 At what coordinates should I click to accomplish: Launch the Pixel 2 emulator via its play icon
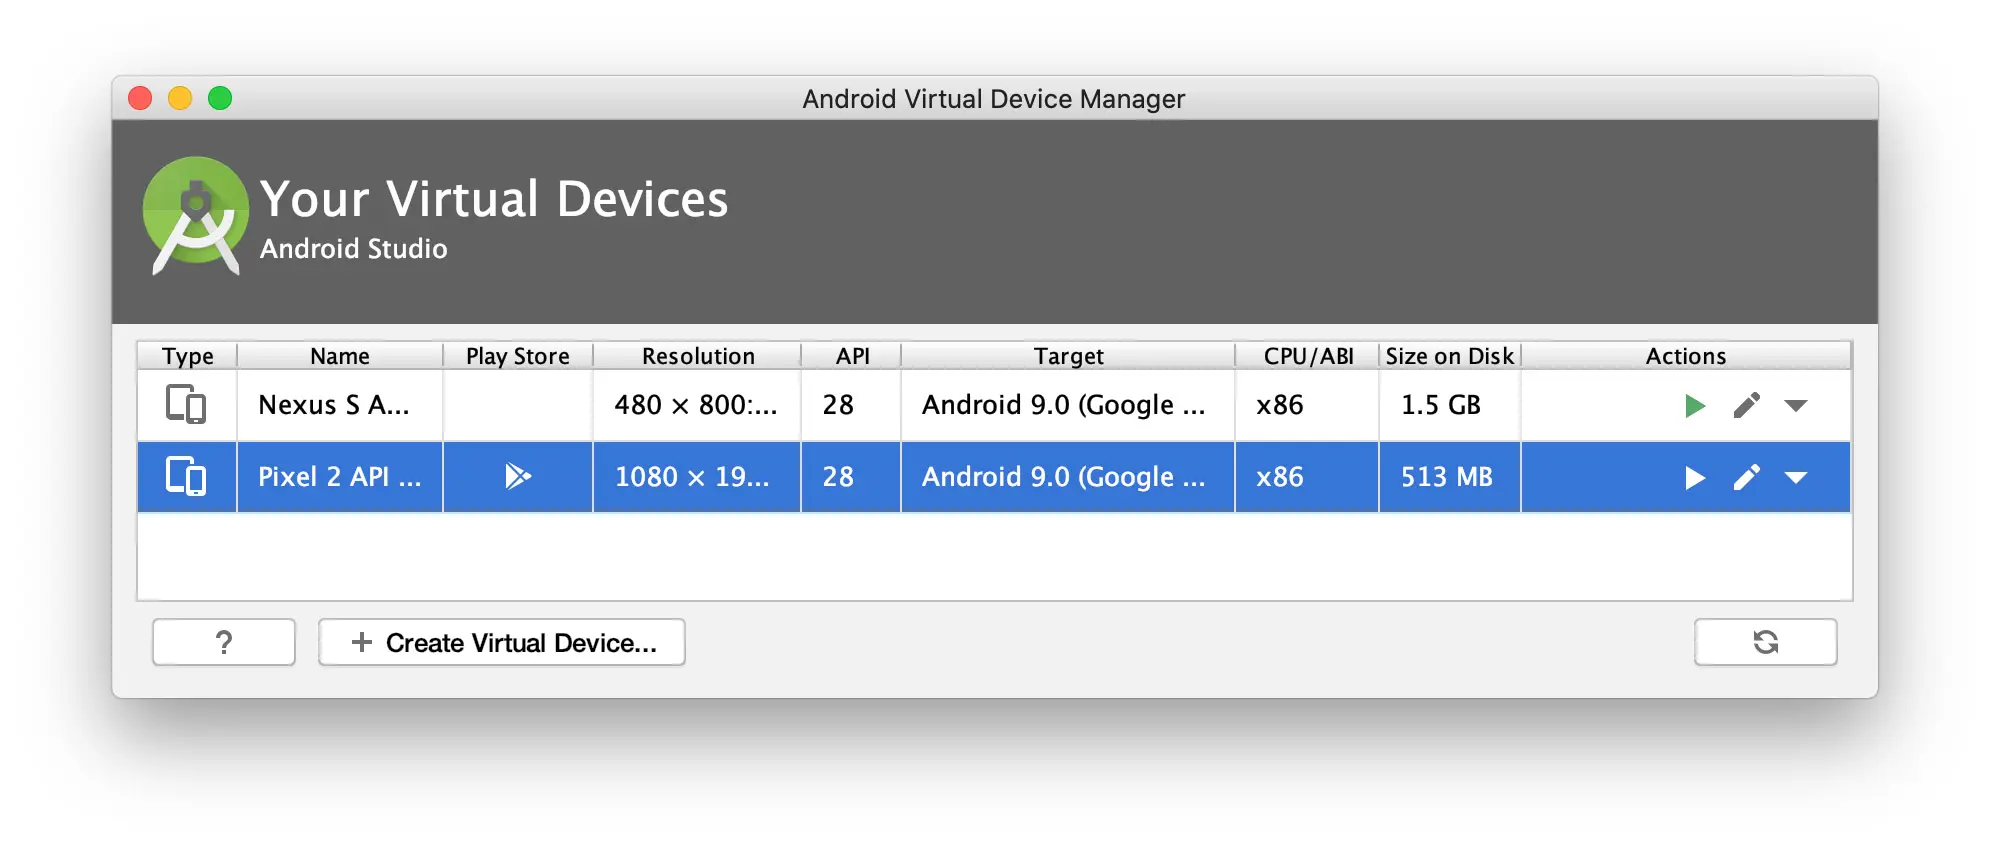click(1694, 477)
